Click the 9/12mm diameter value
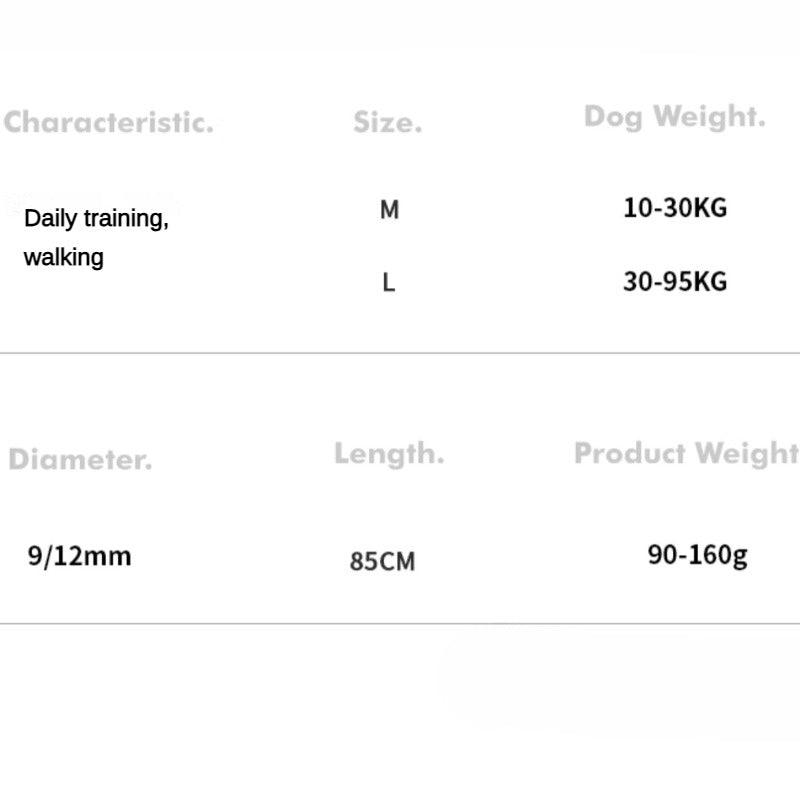Image resolution: width=800 pixels, height=800 pixels. click(79, 555)
